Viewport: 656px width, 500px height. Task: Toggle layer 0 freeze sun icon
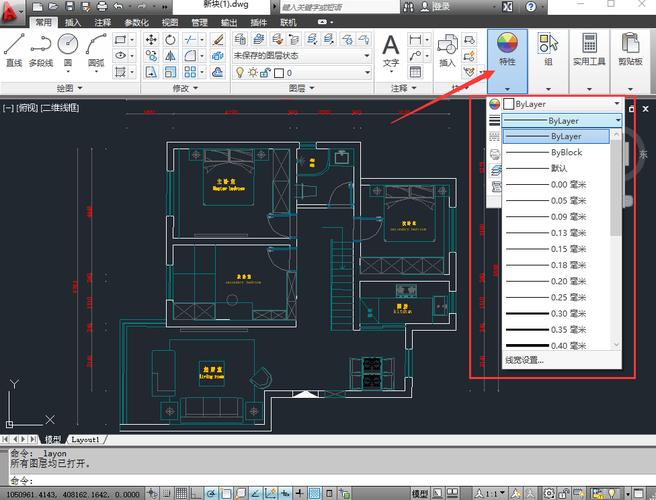[x=253, y=73]
